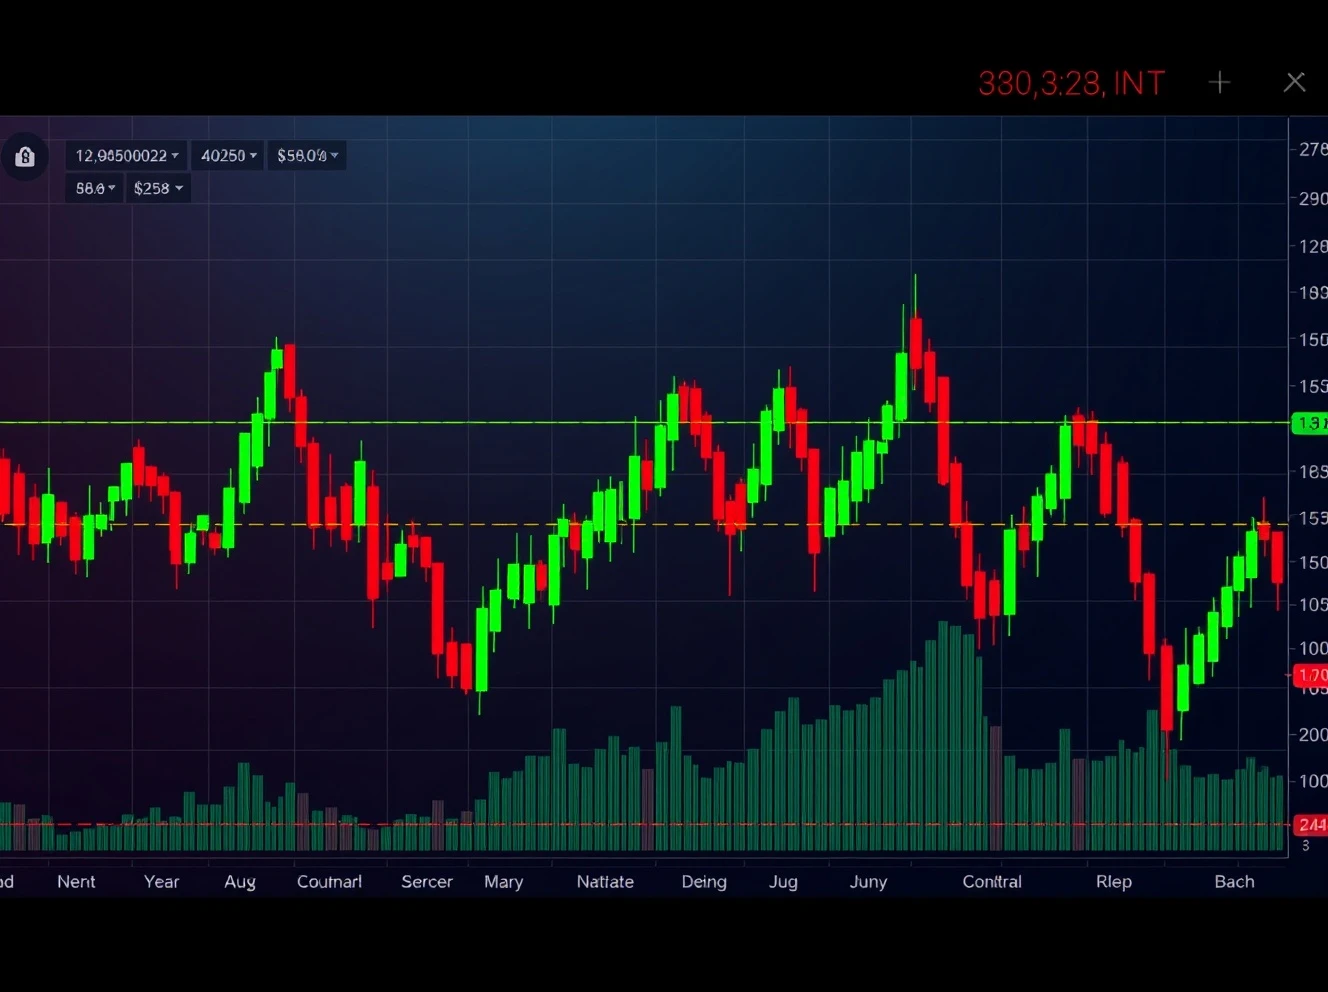Click the plus icon to add a symbol
Screen dimensions: 1328x992
click(x=1220, y=83)
